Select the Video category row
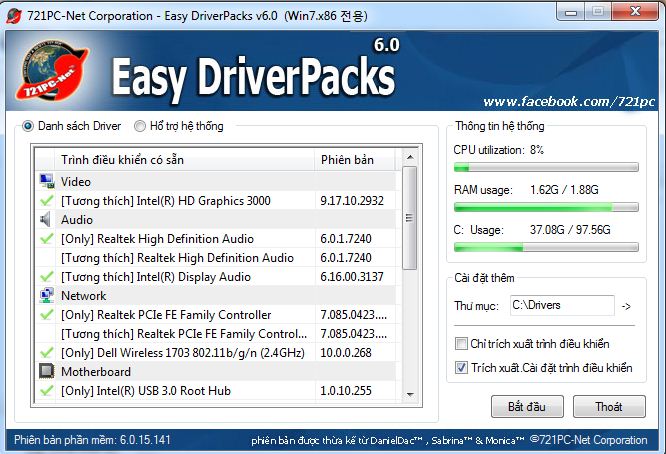The height and width of the screenshot is (454, 666). pos(216,181)
